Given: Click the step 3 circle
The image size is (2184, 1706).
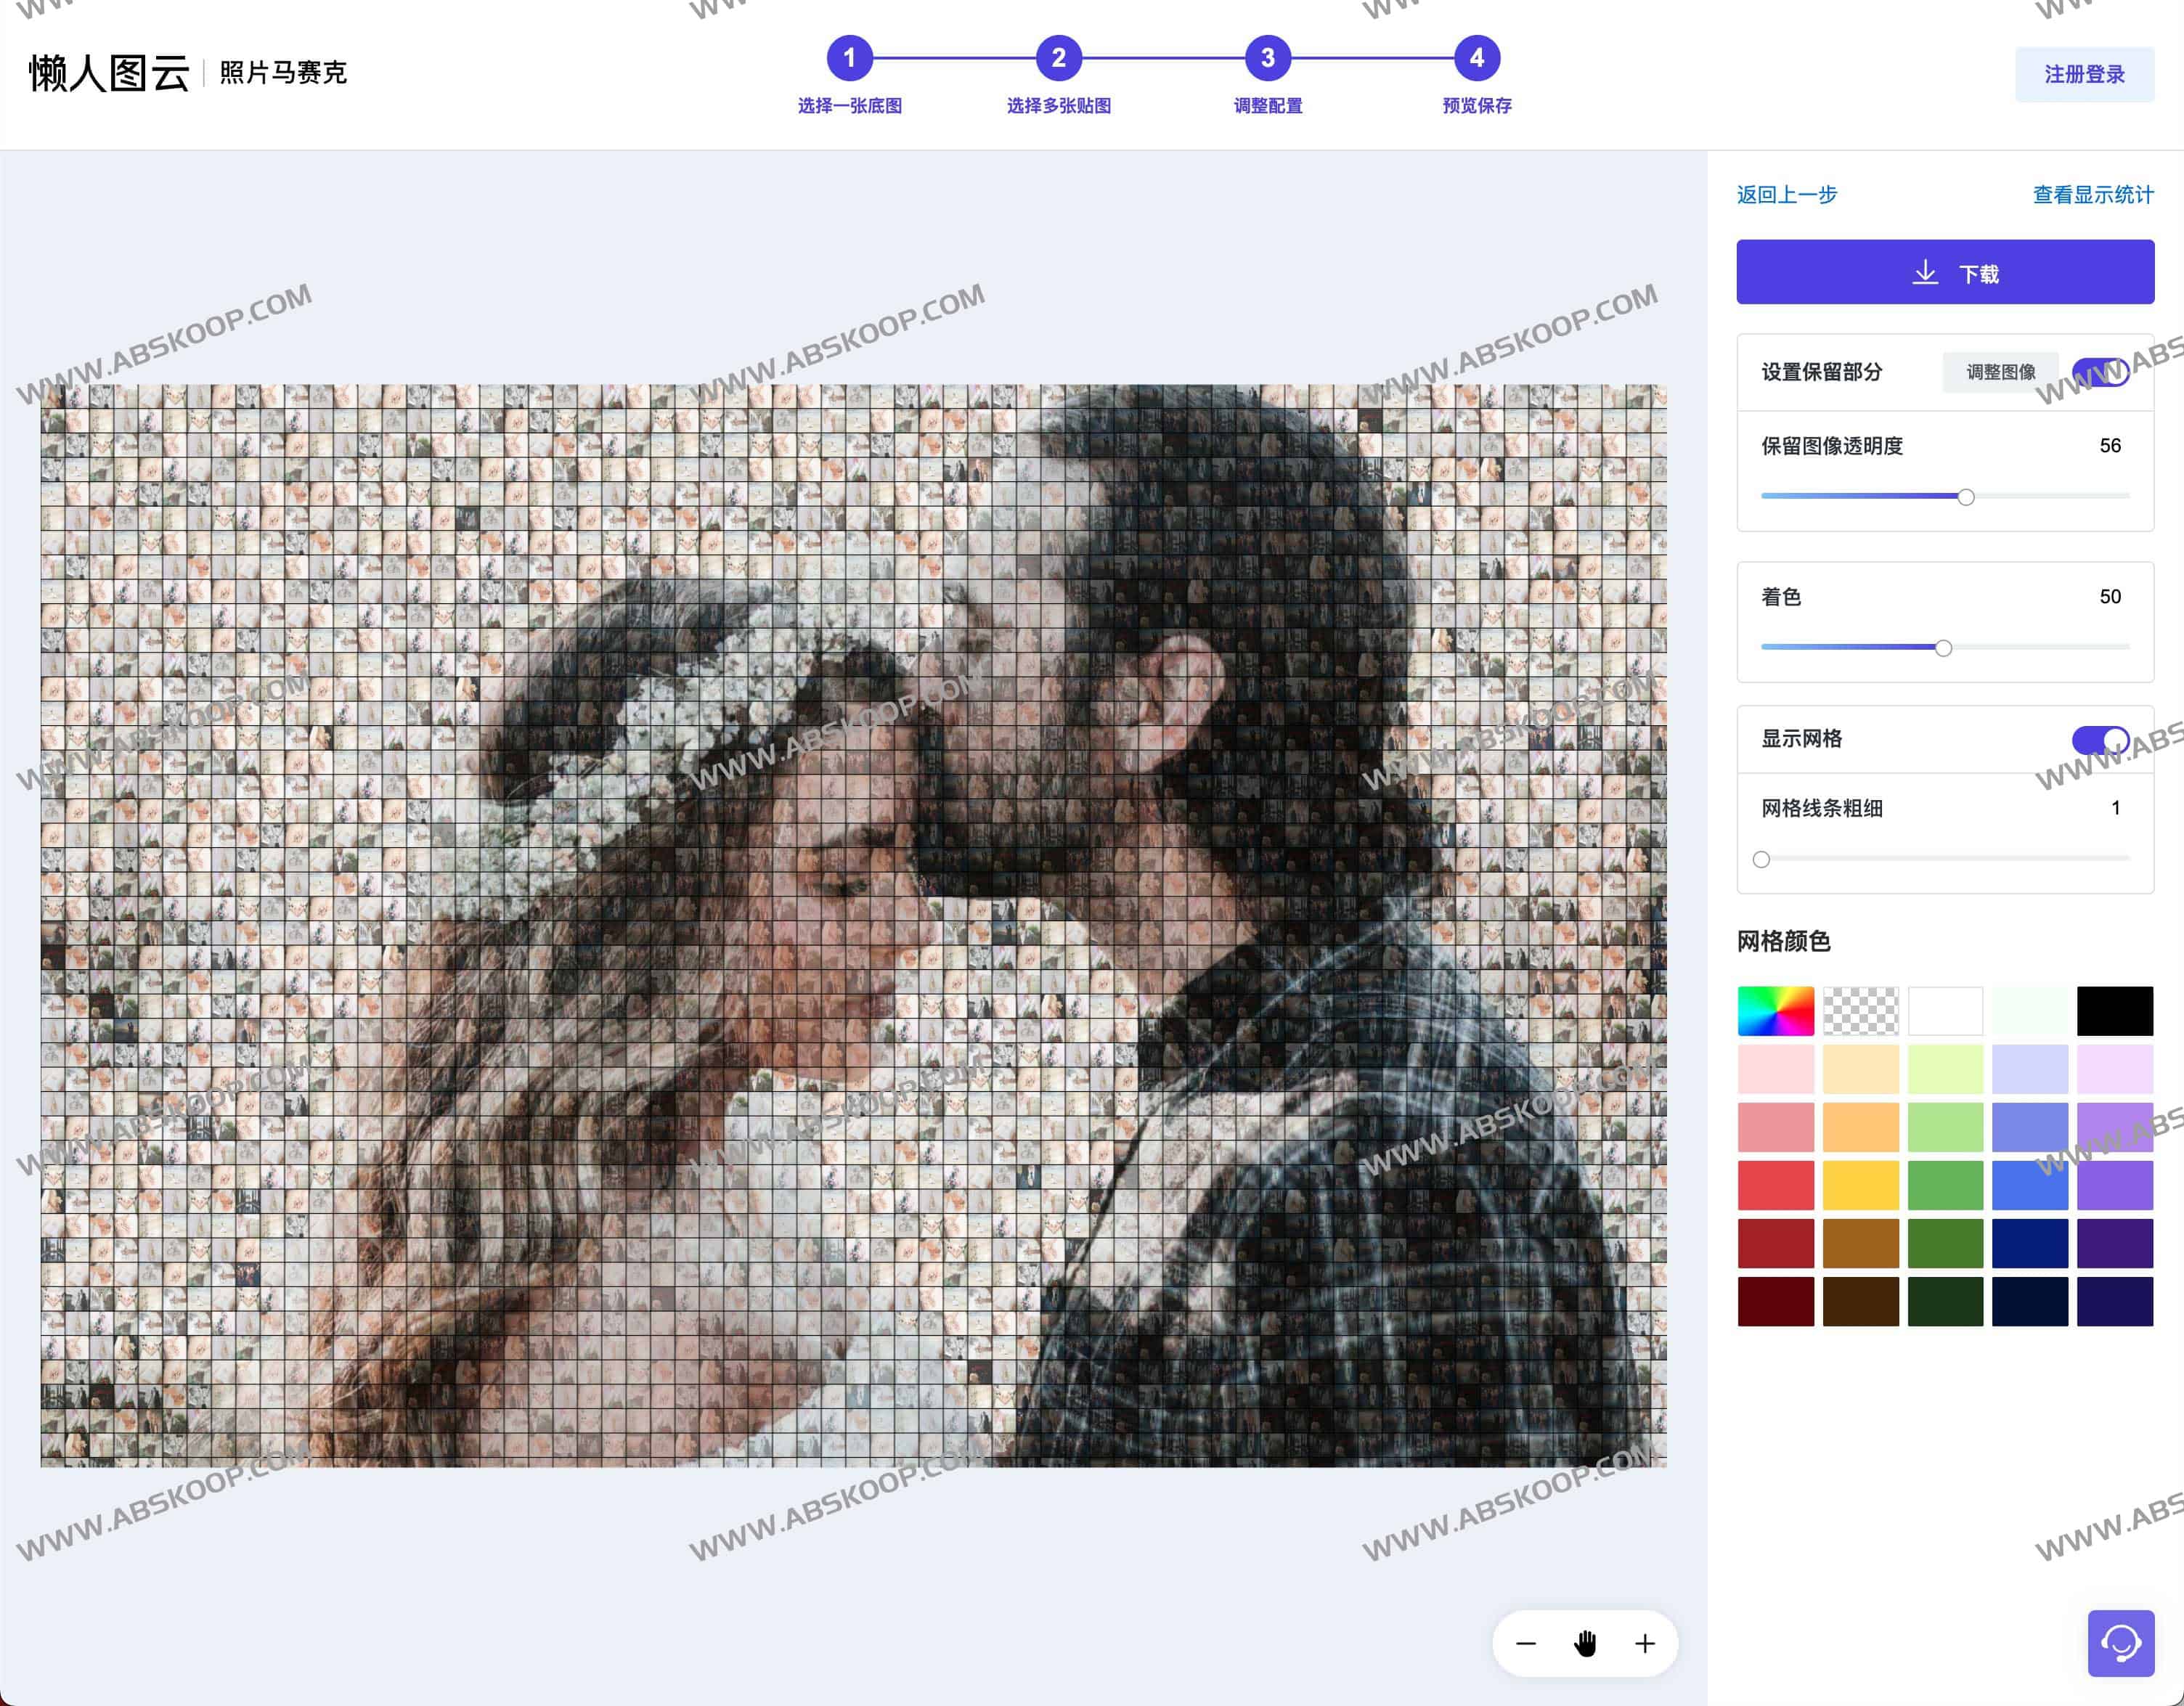Looking at the screenshot, I should tap(1267, 58).
